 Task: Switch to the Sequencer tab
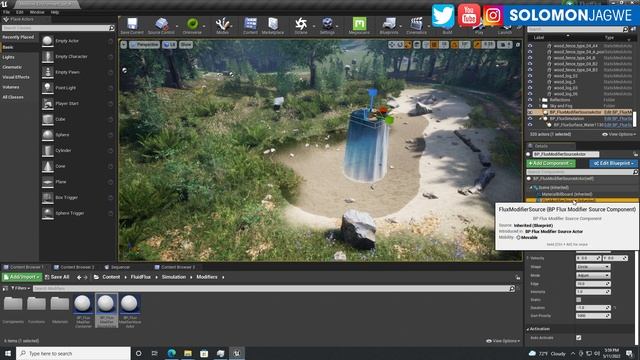[117, 267]
